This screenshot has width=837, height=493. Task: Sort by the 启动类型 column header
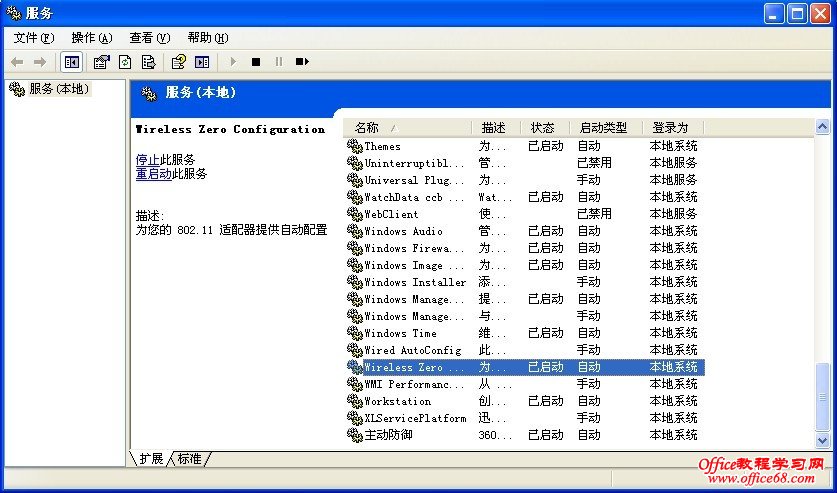click(x=606, y=128)
